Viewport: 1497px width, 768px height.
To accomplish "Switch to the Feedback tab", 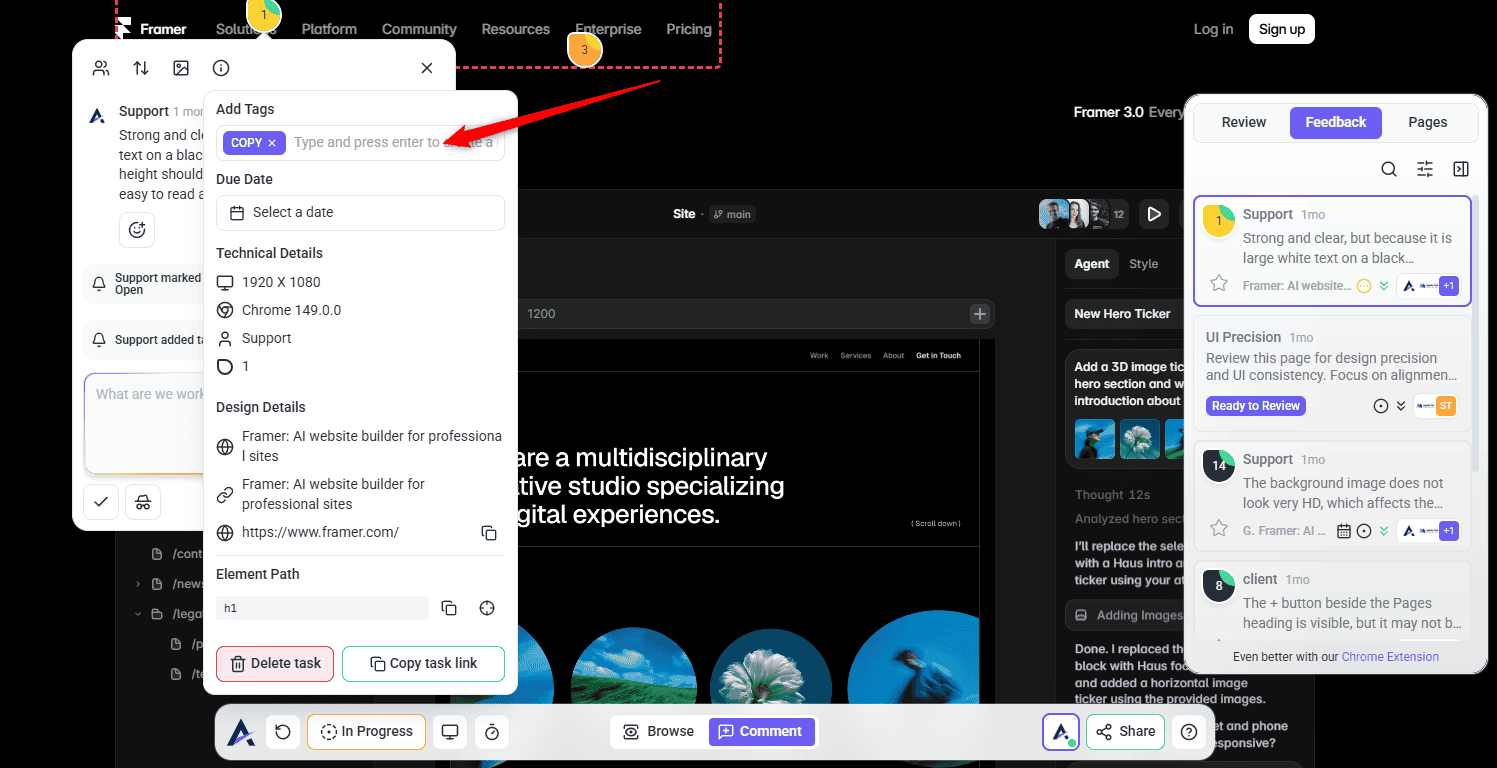I will click(x=1336, y=122).
